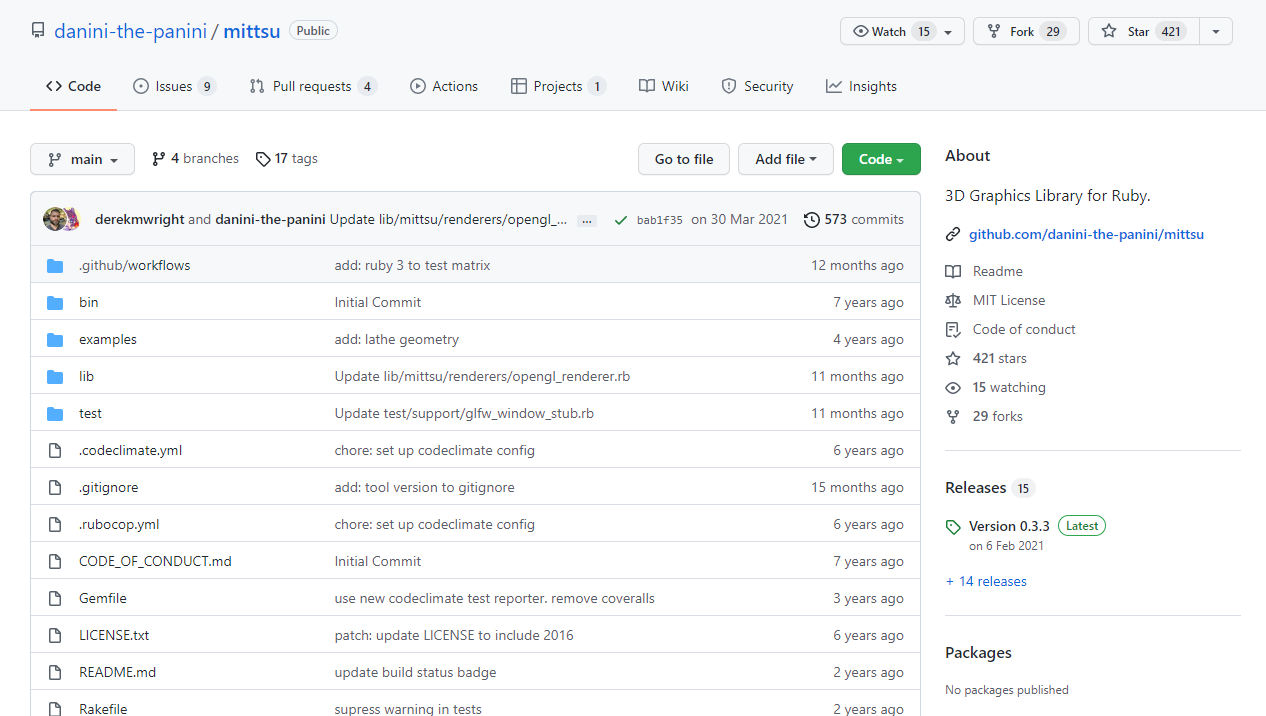The height and width of the screenshot is (716, 1266).
Task: Open the Gemfile file name
Action: [x=103, y=598]
